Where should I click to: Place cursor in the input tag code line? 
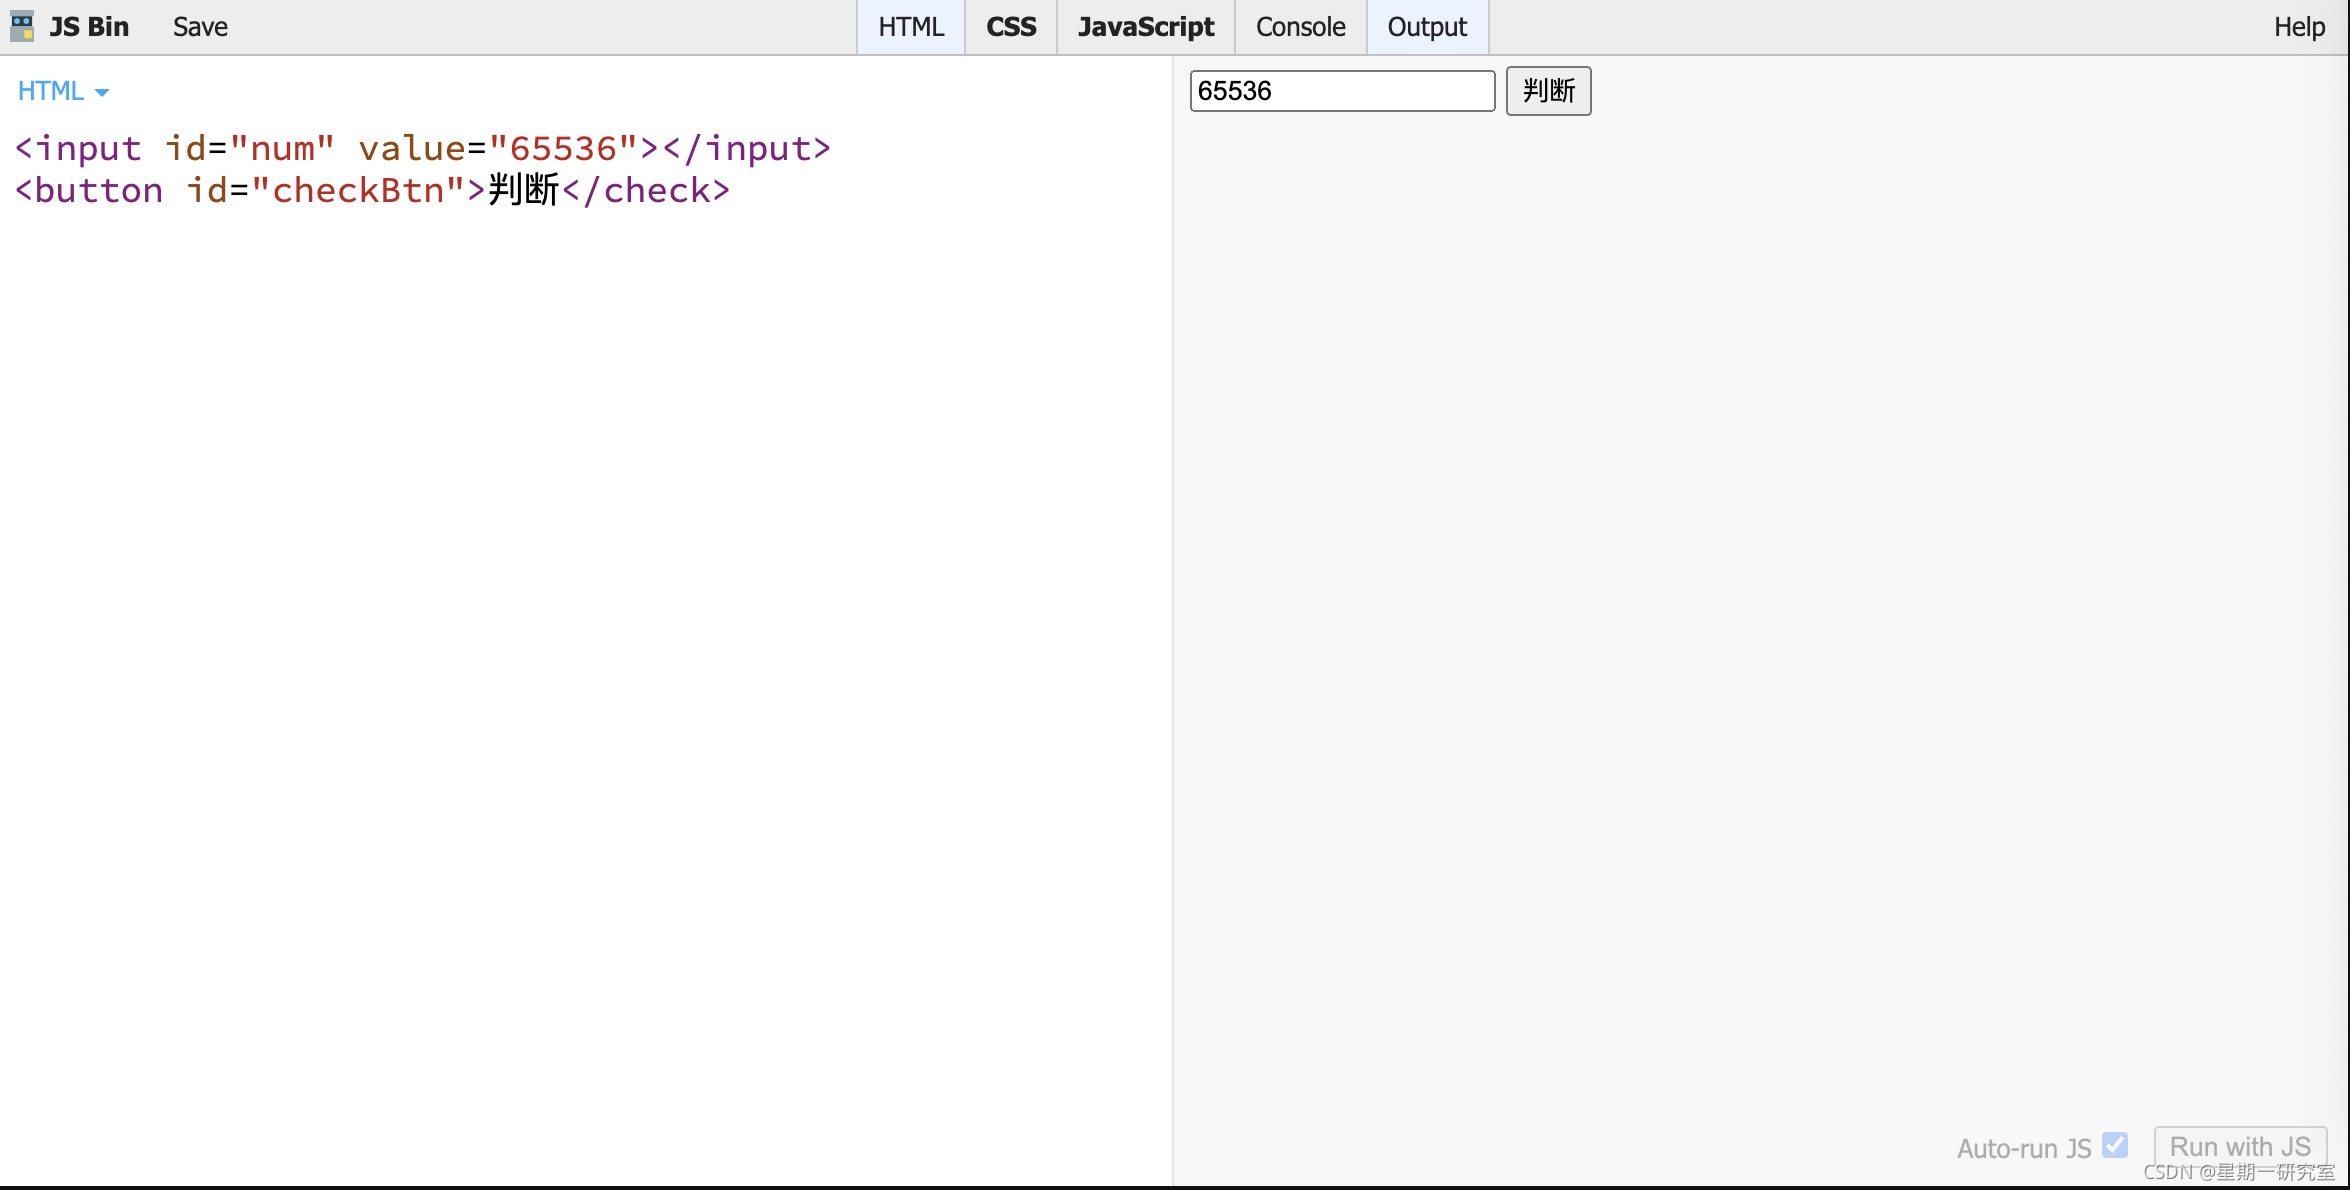(422, 148)
